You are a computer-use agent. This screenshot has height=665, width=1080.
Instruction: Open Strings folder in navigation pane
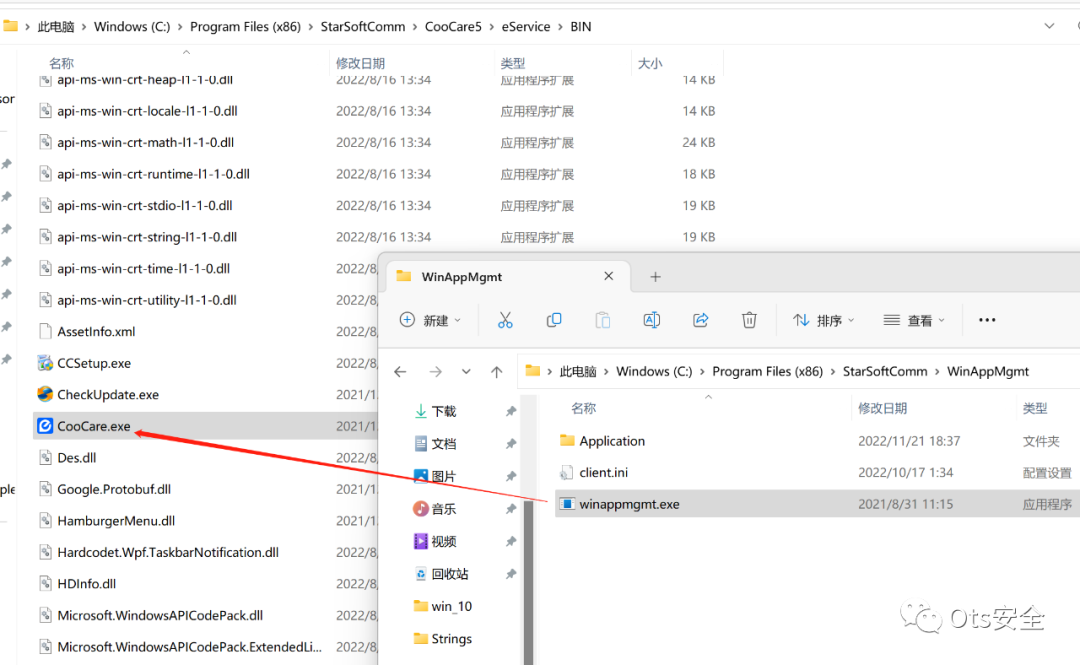[451, 639]
